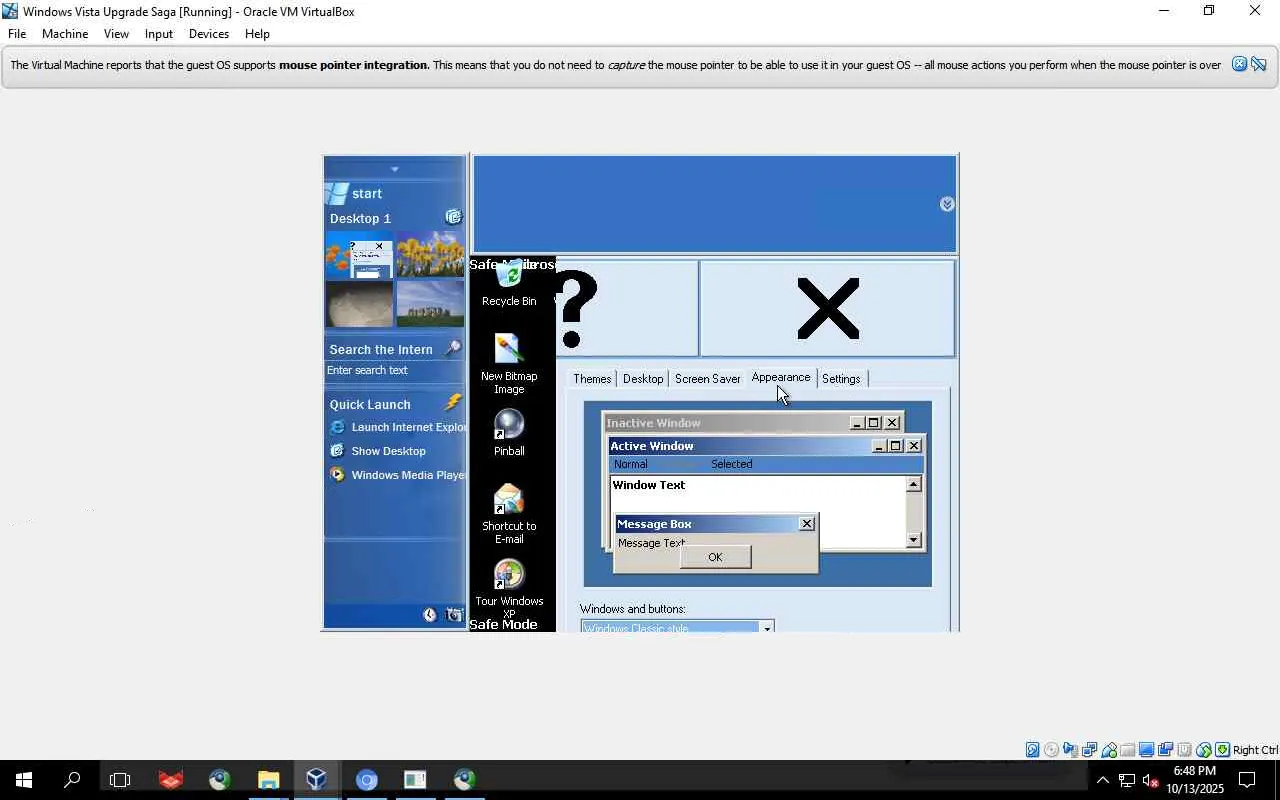The height and width of the screenshot is (800, 1280).
Task: Show hidden icons in host system tray
Action: 1103,780
